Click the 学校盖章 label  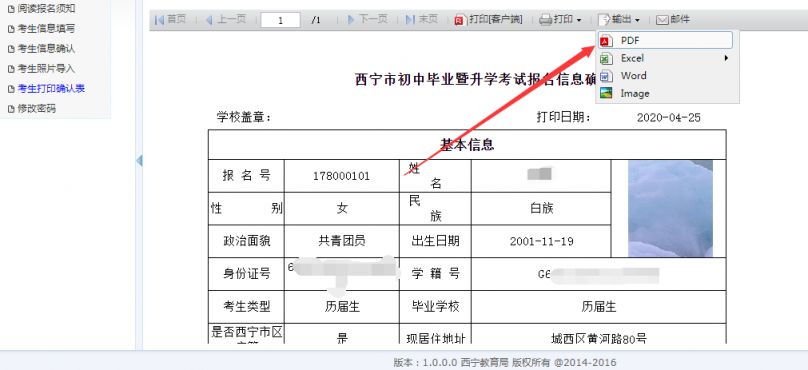coord(244,117)
